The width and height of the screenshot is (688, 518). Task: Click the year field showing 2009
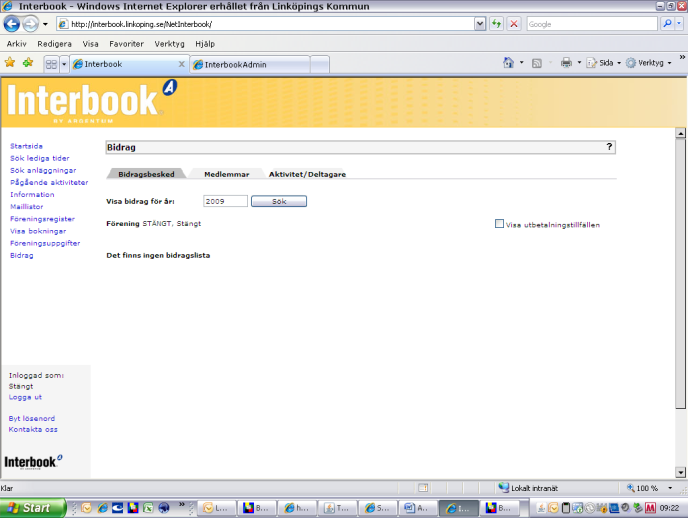click(225, 201)
